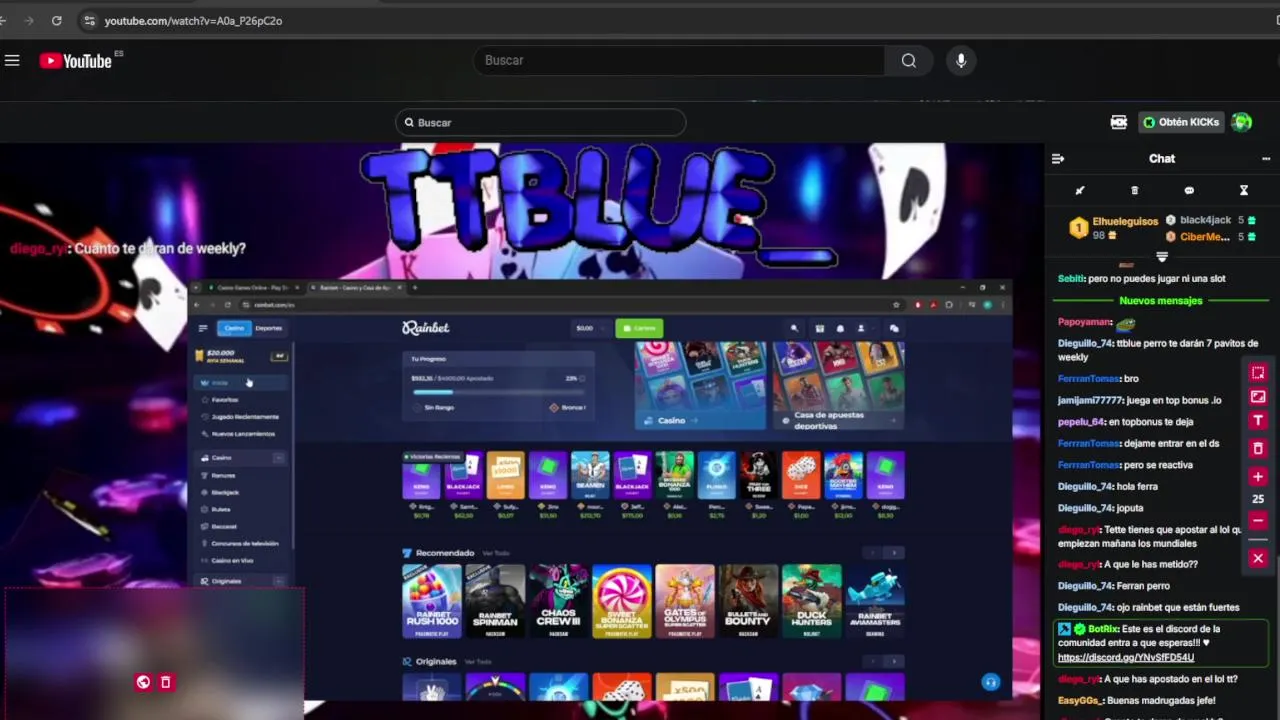Click the speech bubble icon in chat
Image resolution: width=1280 pixels, height=720 pixels.
click(1189, 190)
